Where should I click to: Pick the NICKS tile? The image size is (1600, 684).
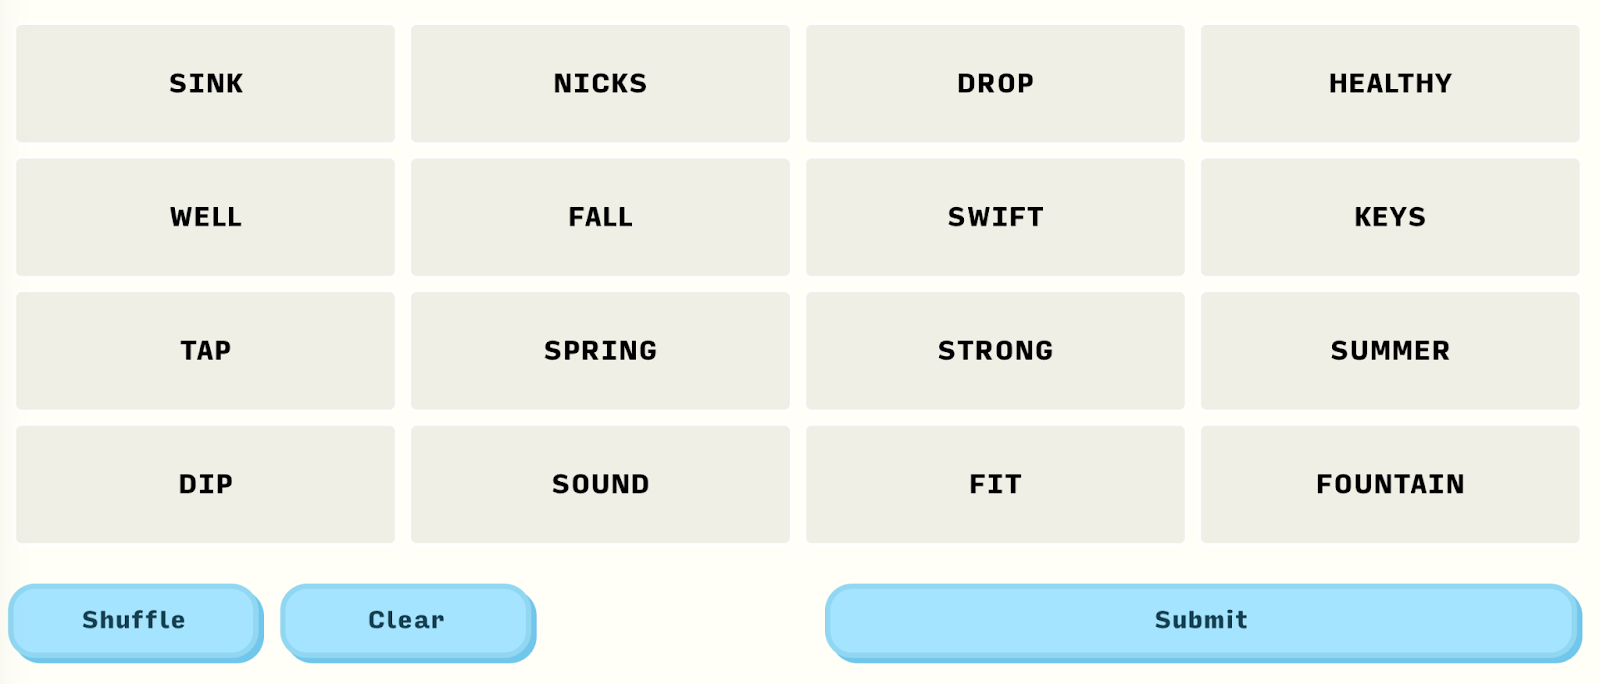(x=600, y=84)
